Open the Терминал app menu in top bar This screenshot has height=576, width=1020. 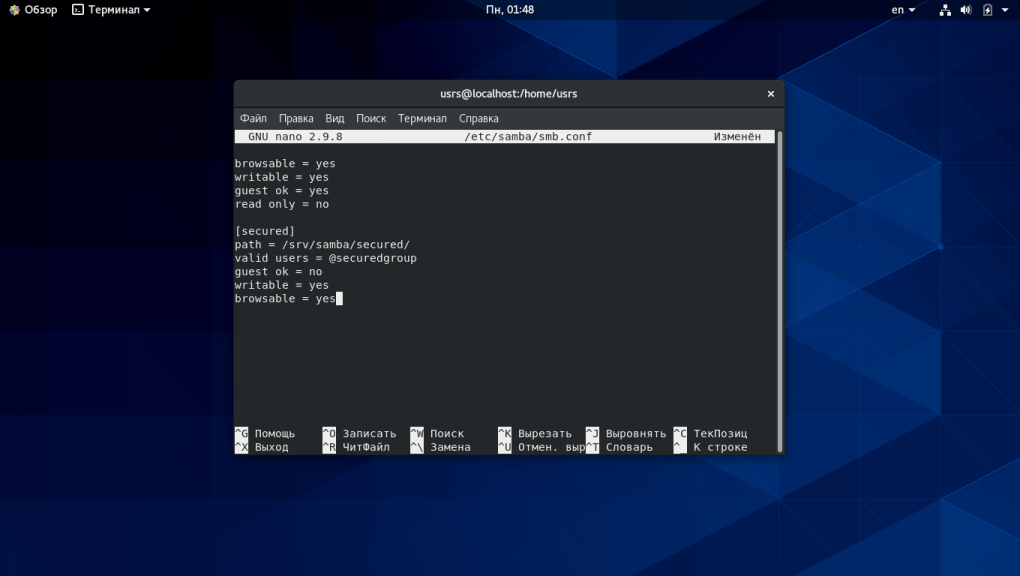pos(119,10)
